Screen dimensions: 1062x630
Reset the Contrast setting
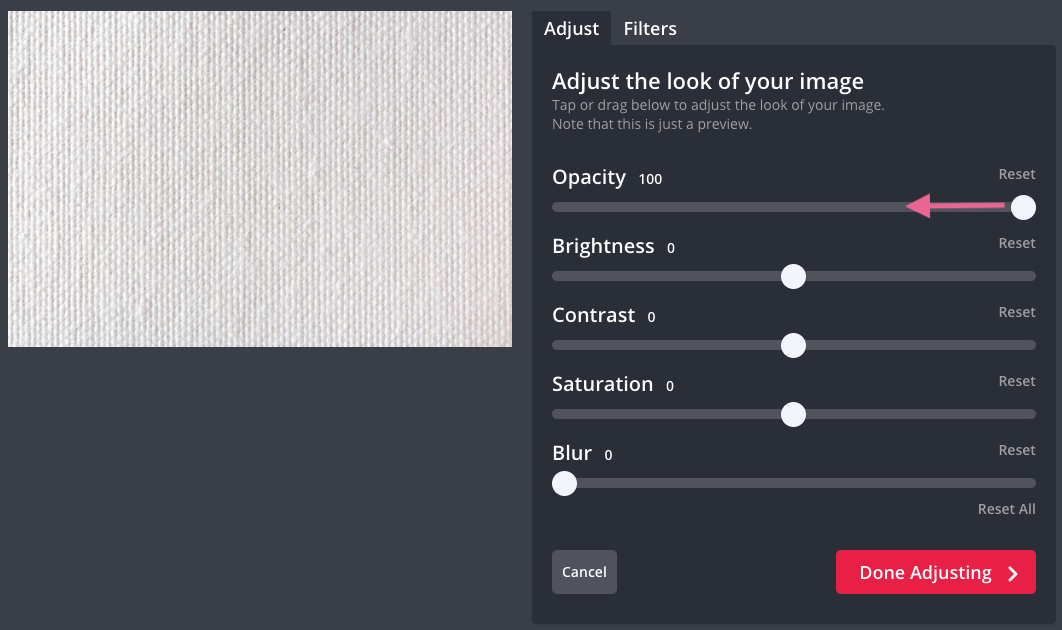click(1016, 313)
